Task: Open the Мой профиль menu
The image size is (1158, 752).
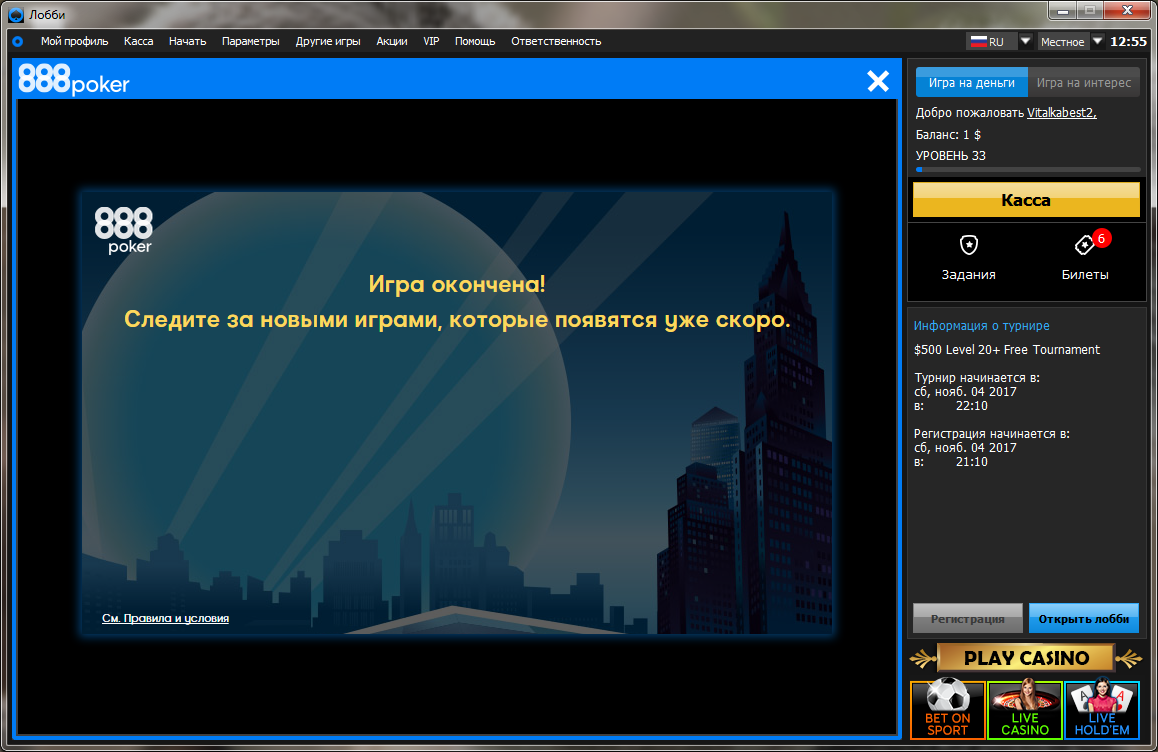Action: tap(74, 41)
